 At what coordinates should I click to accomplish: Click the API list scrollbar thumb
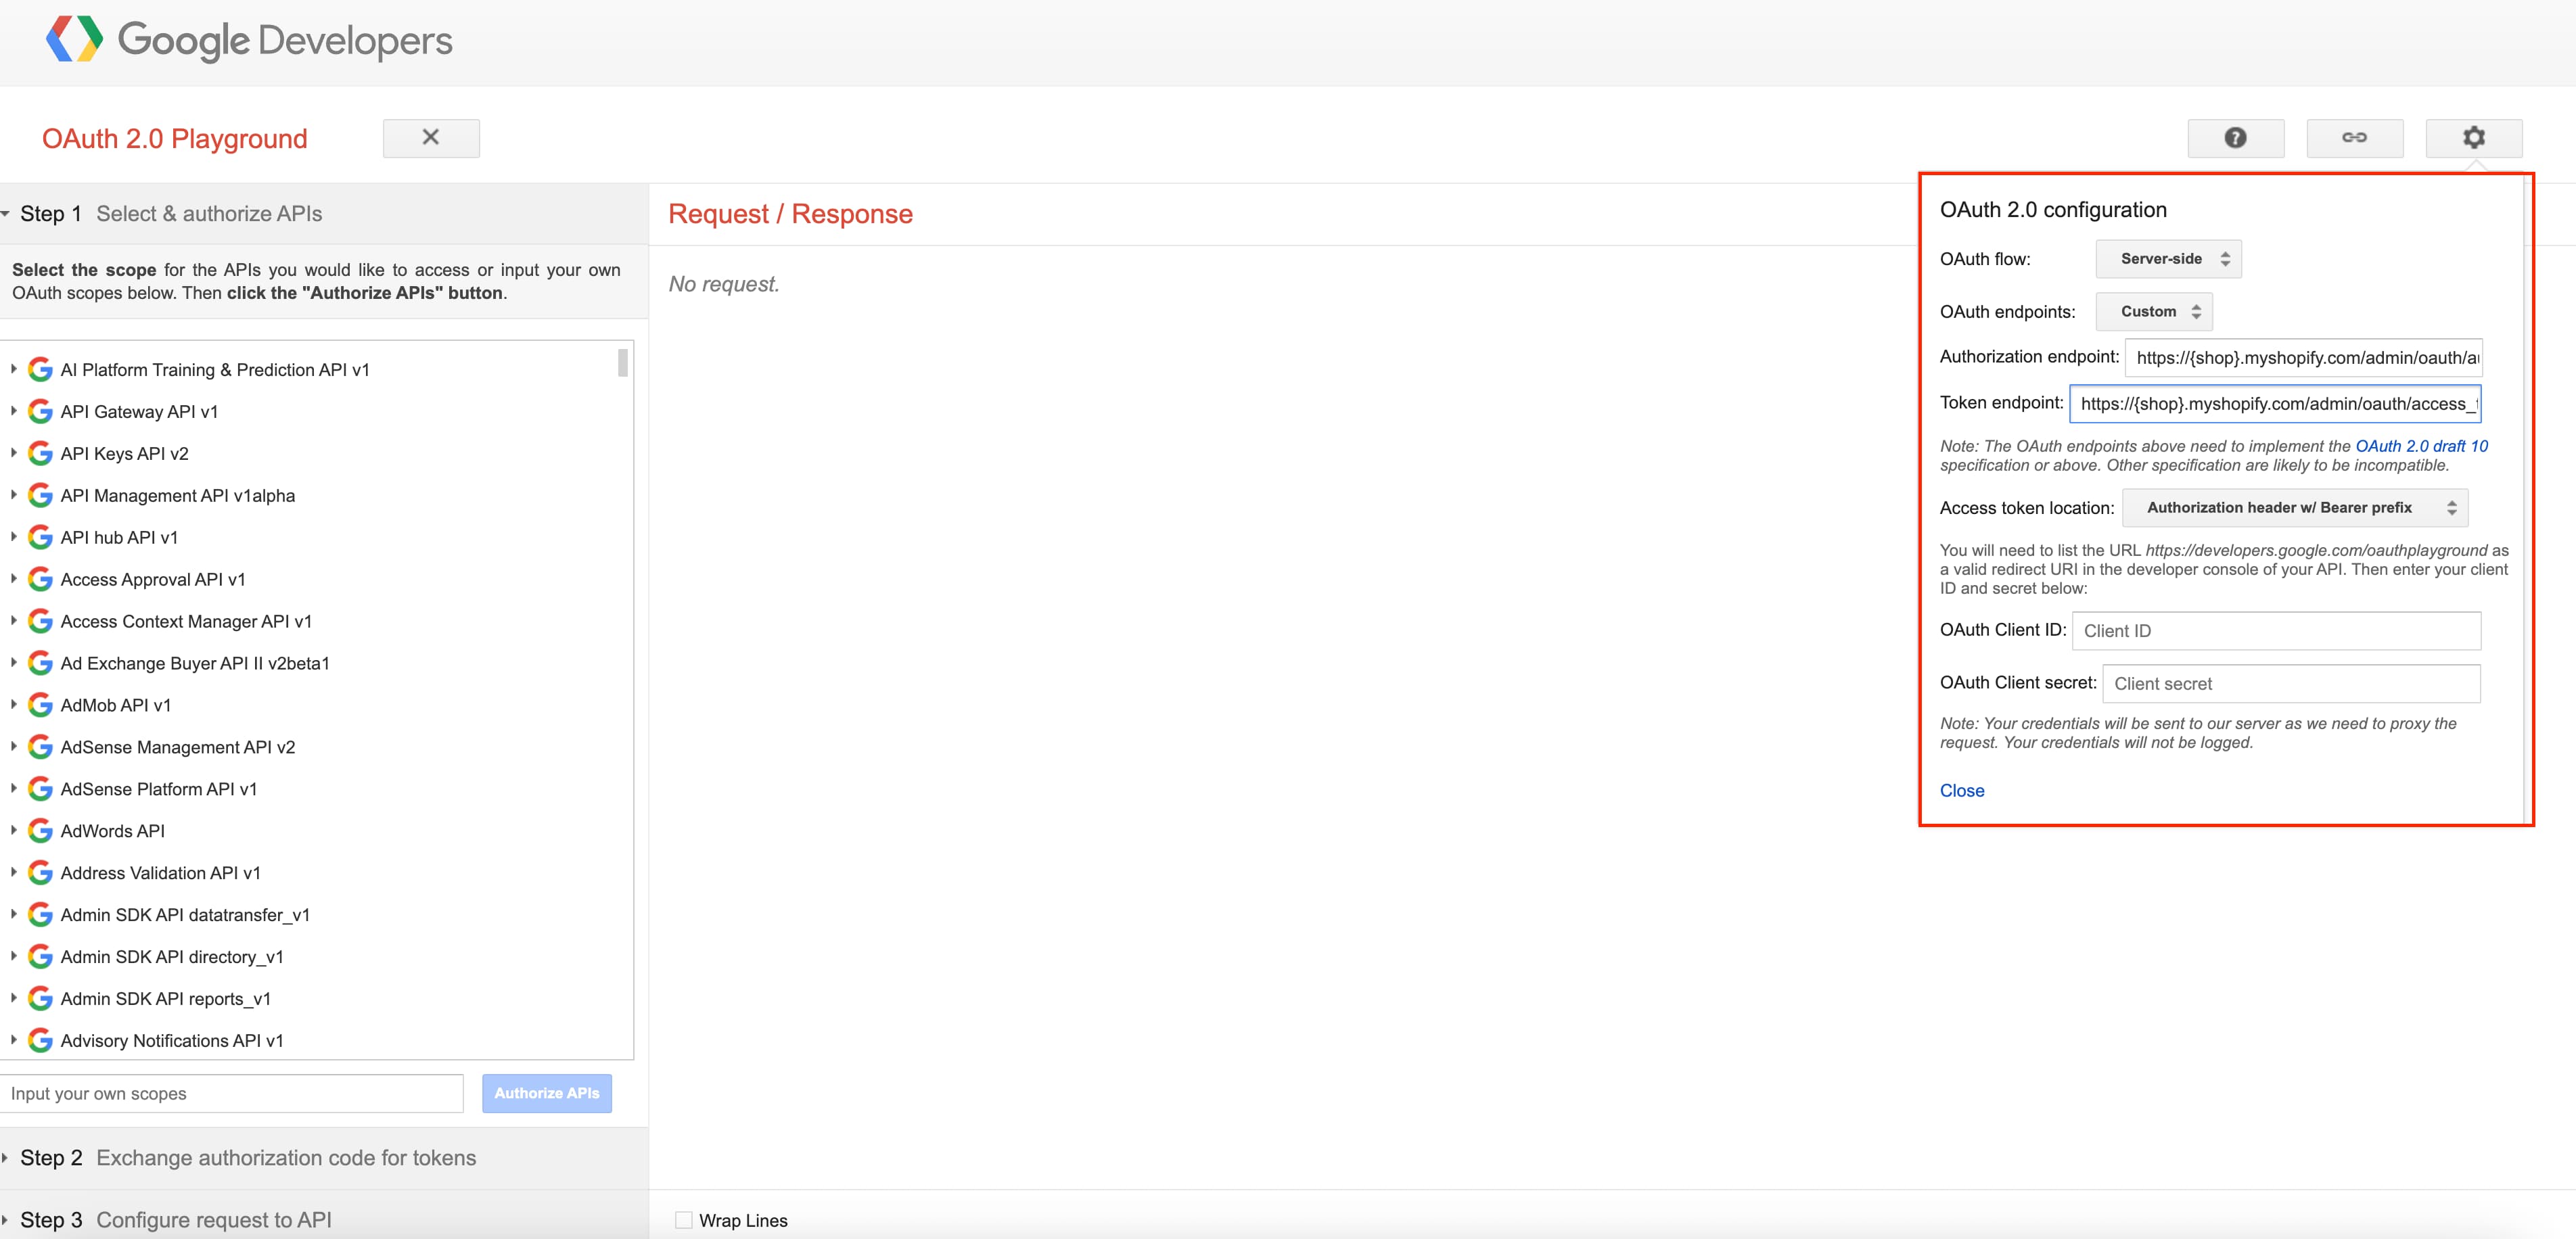click(622, 362)
